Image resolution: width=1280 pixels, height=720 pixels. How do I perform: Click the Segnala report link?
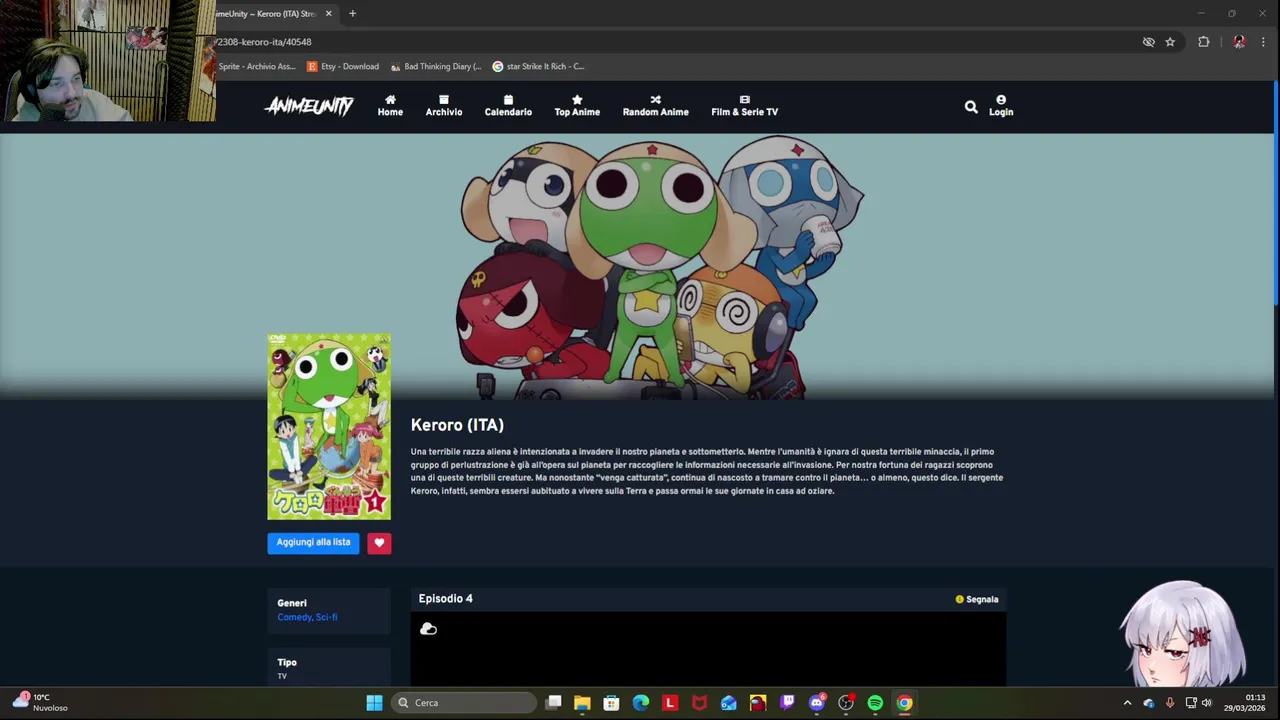(977, 599)
